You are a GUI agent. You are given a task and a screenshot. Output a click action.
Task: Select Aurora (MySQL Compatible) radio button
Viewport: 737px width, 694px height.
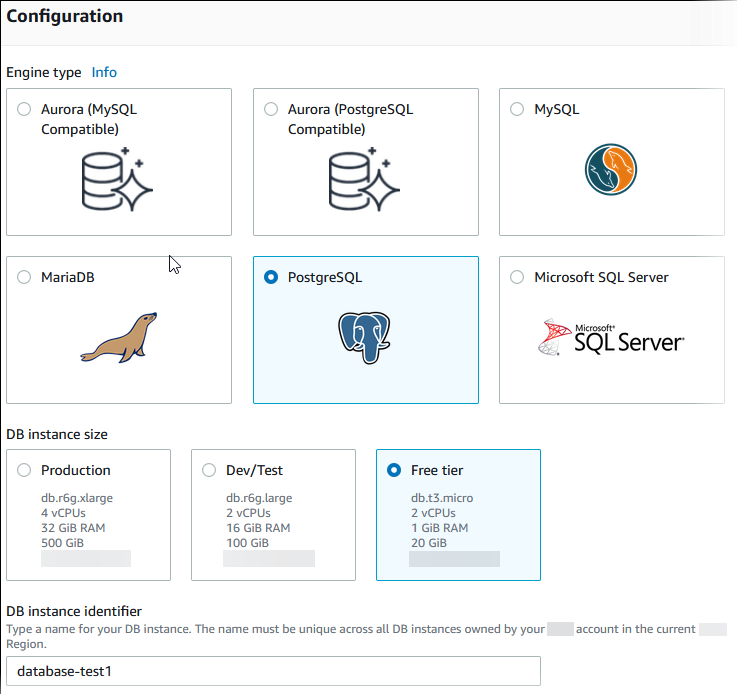[x=24, y=110]
